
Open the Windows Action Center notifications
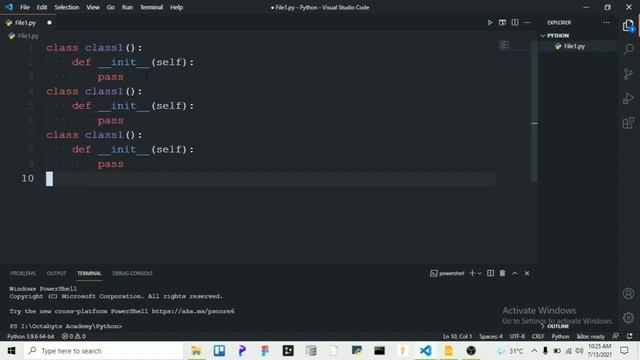(x=624, y=351)
